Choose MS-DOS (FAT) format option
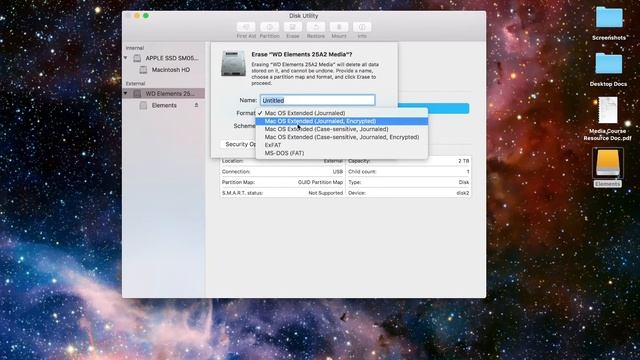 pos(342,153)
